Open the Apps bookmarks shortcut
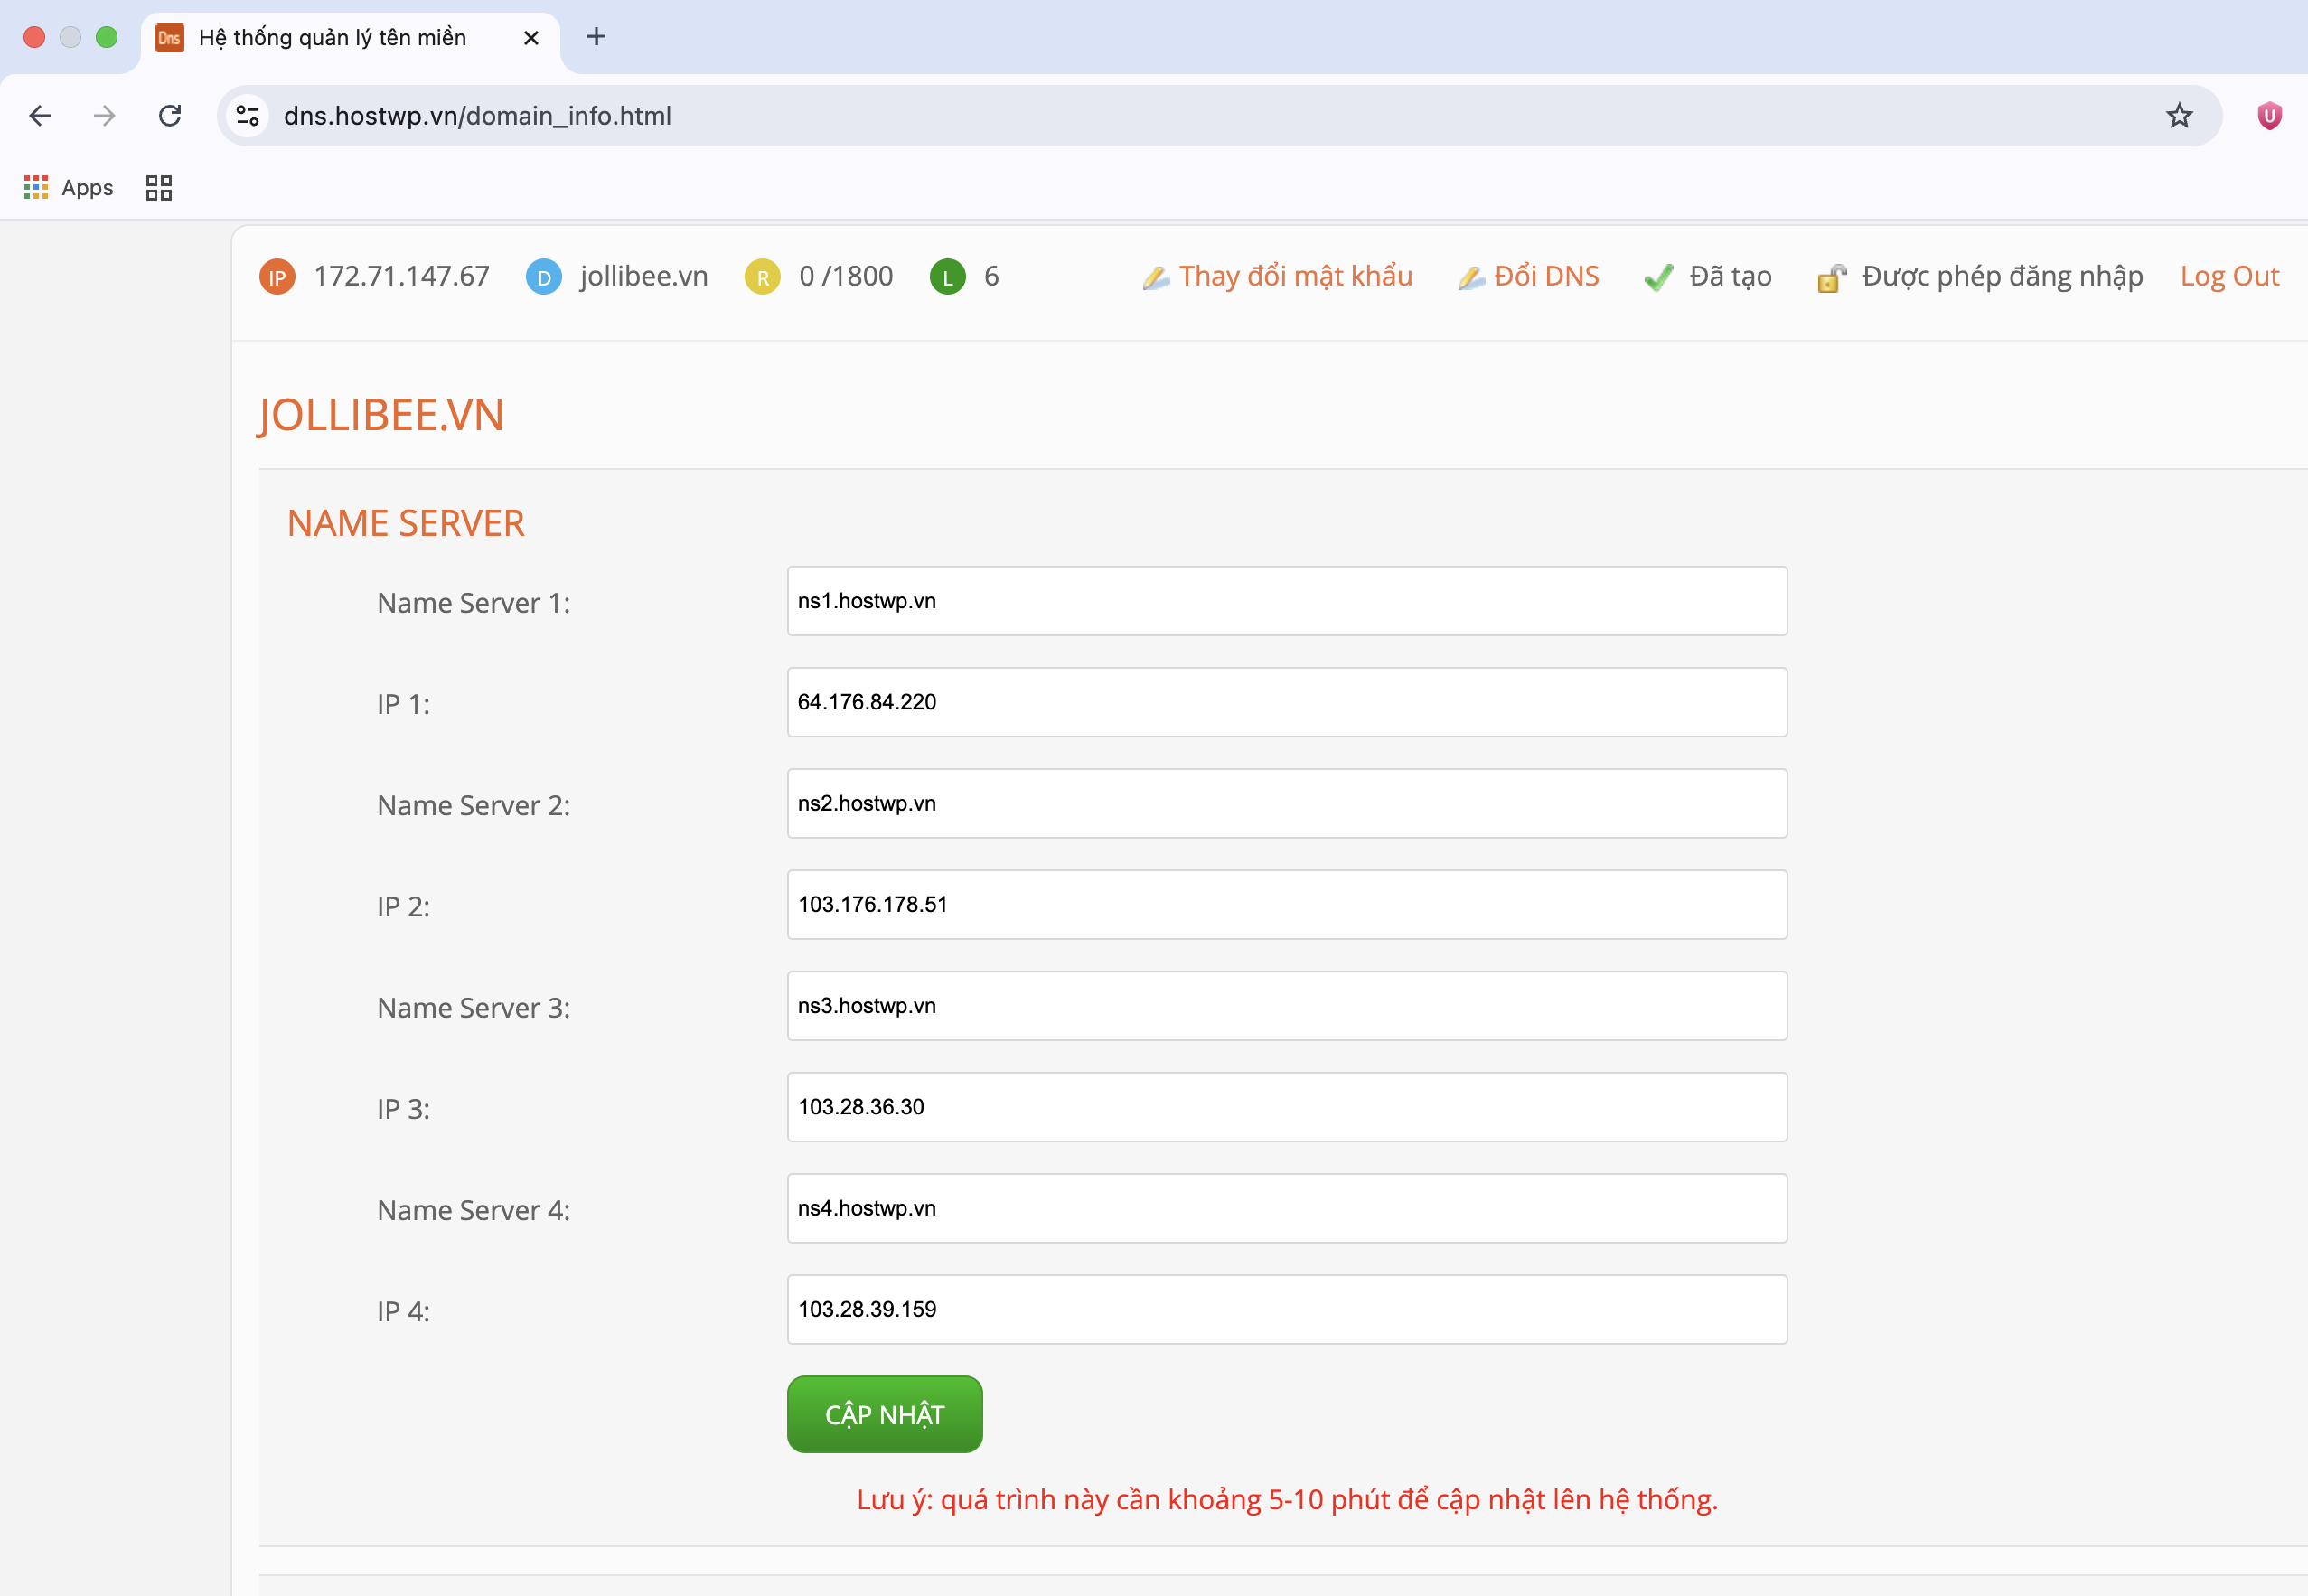The width and height of the screenshot is (2308, 1596). (68, 188)
